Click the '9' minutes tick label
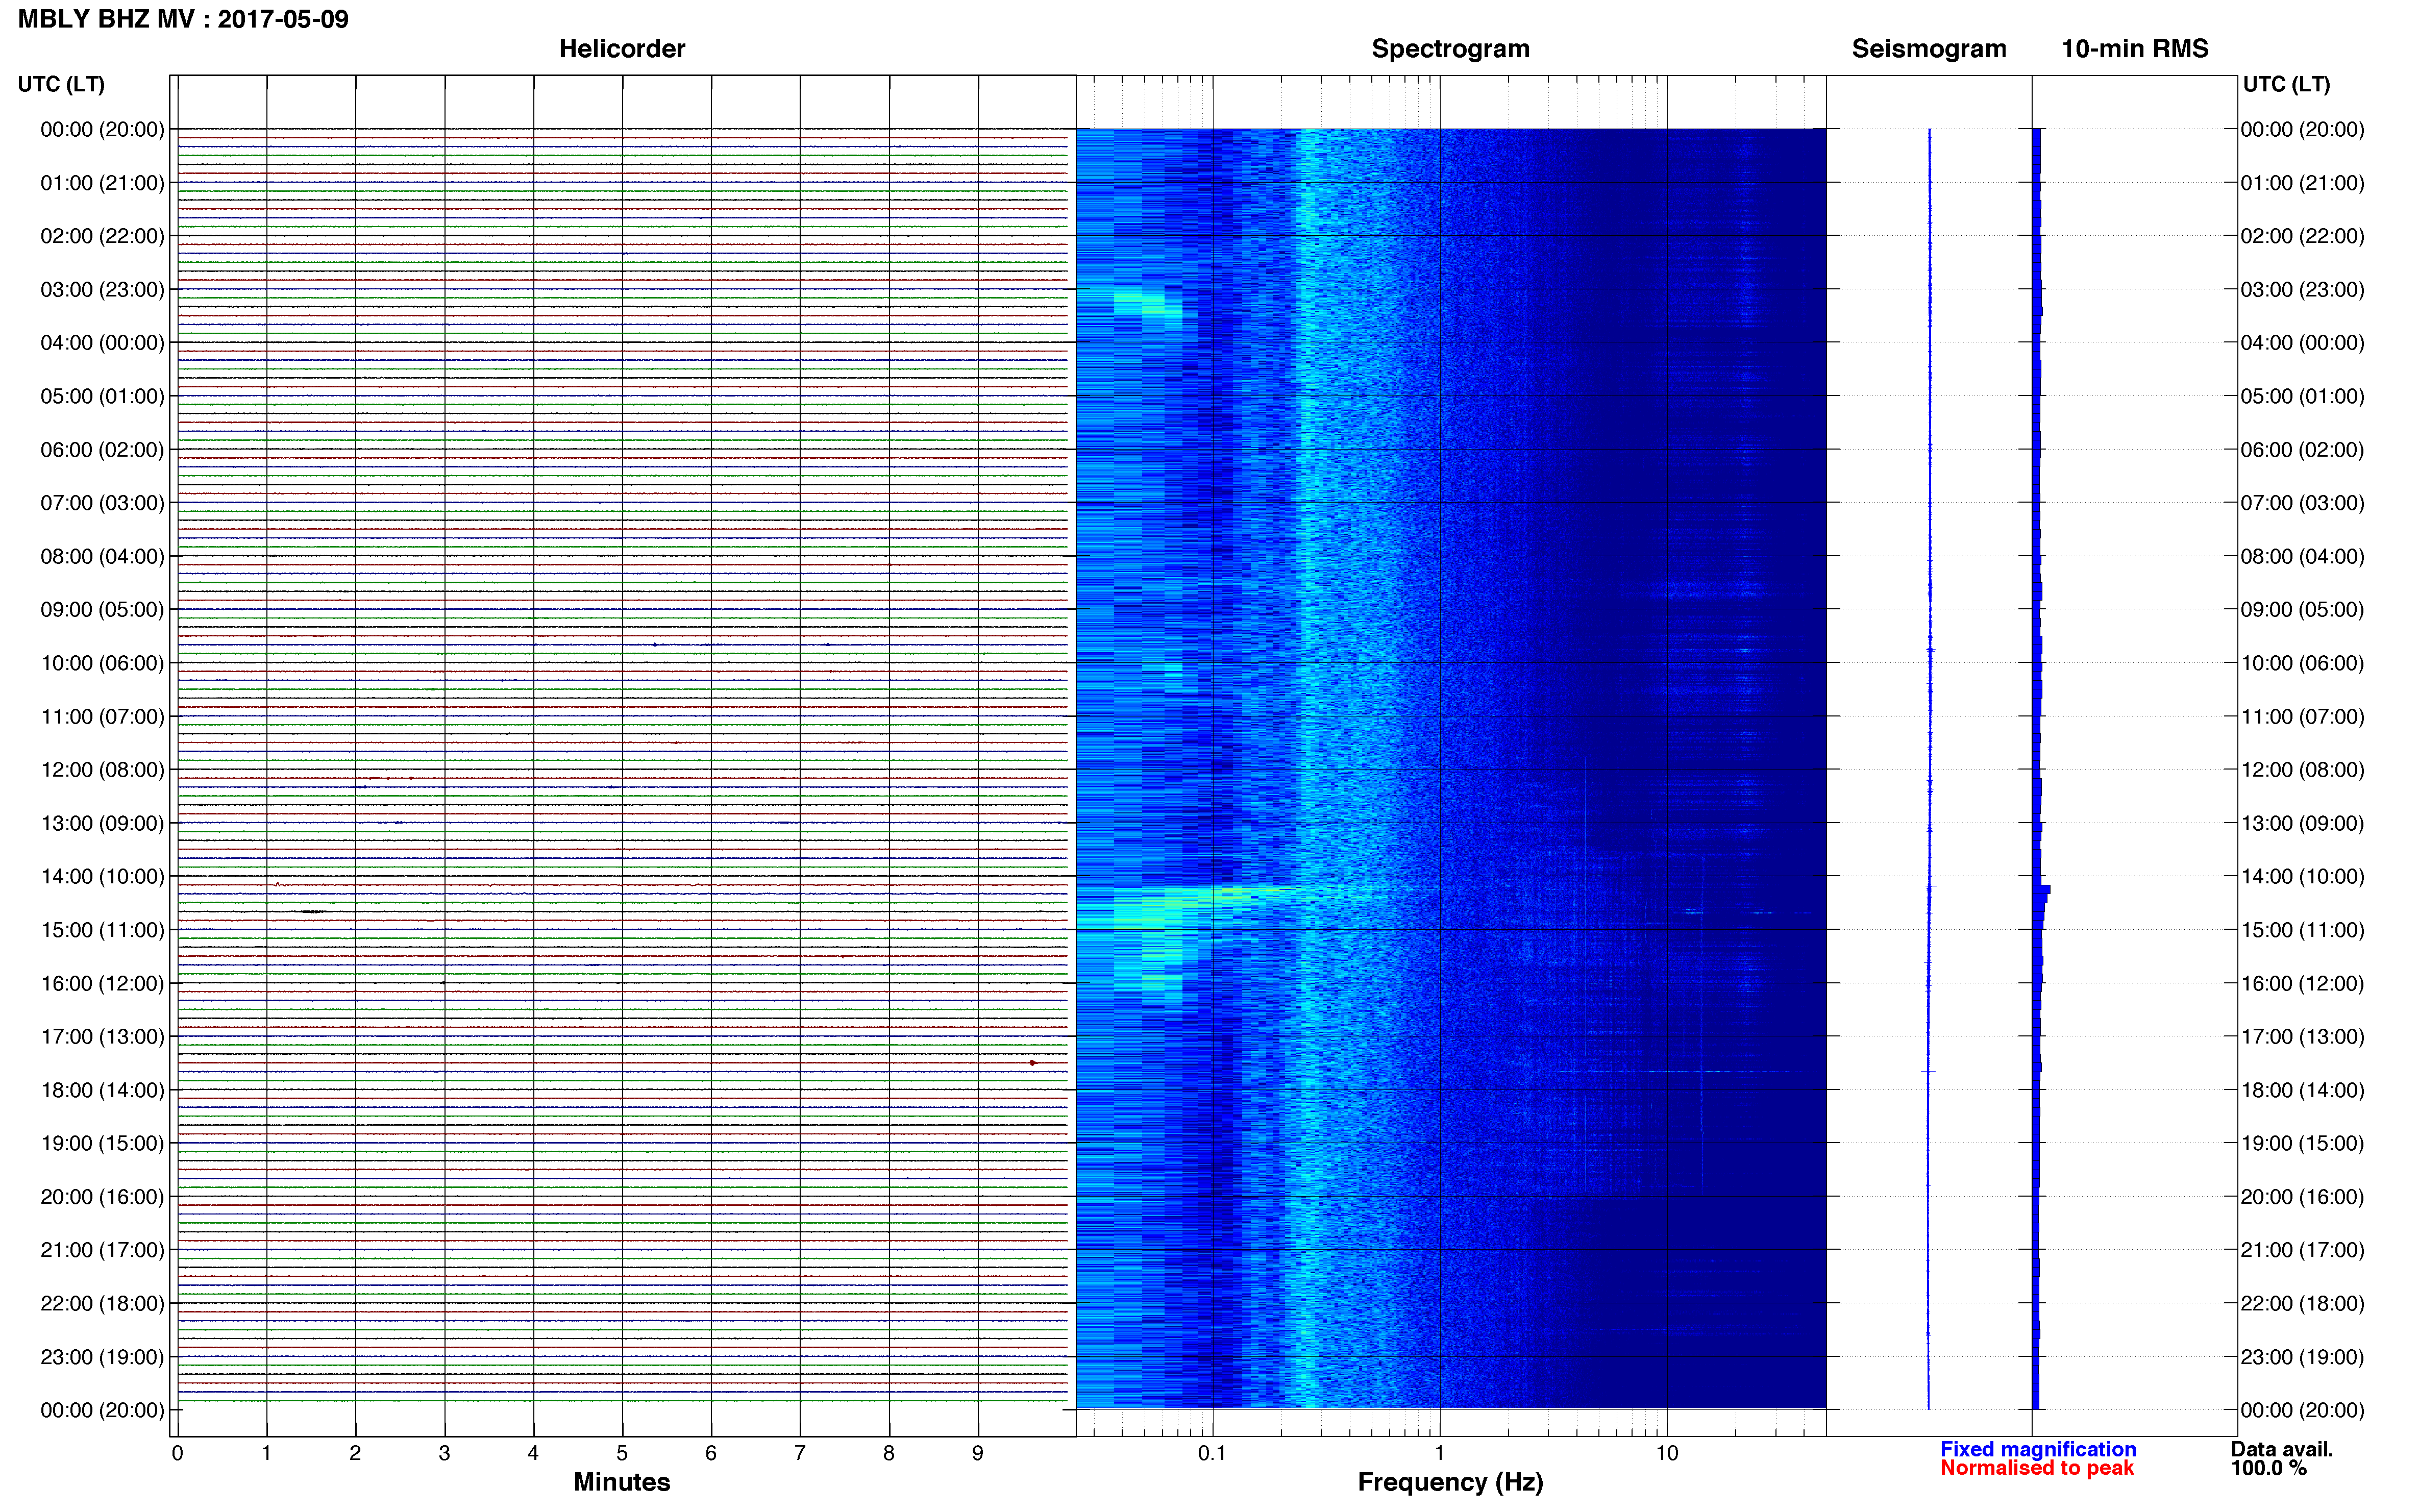The image size is (2419, 1512). coord(978,1453)
